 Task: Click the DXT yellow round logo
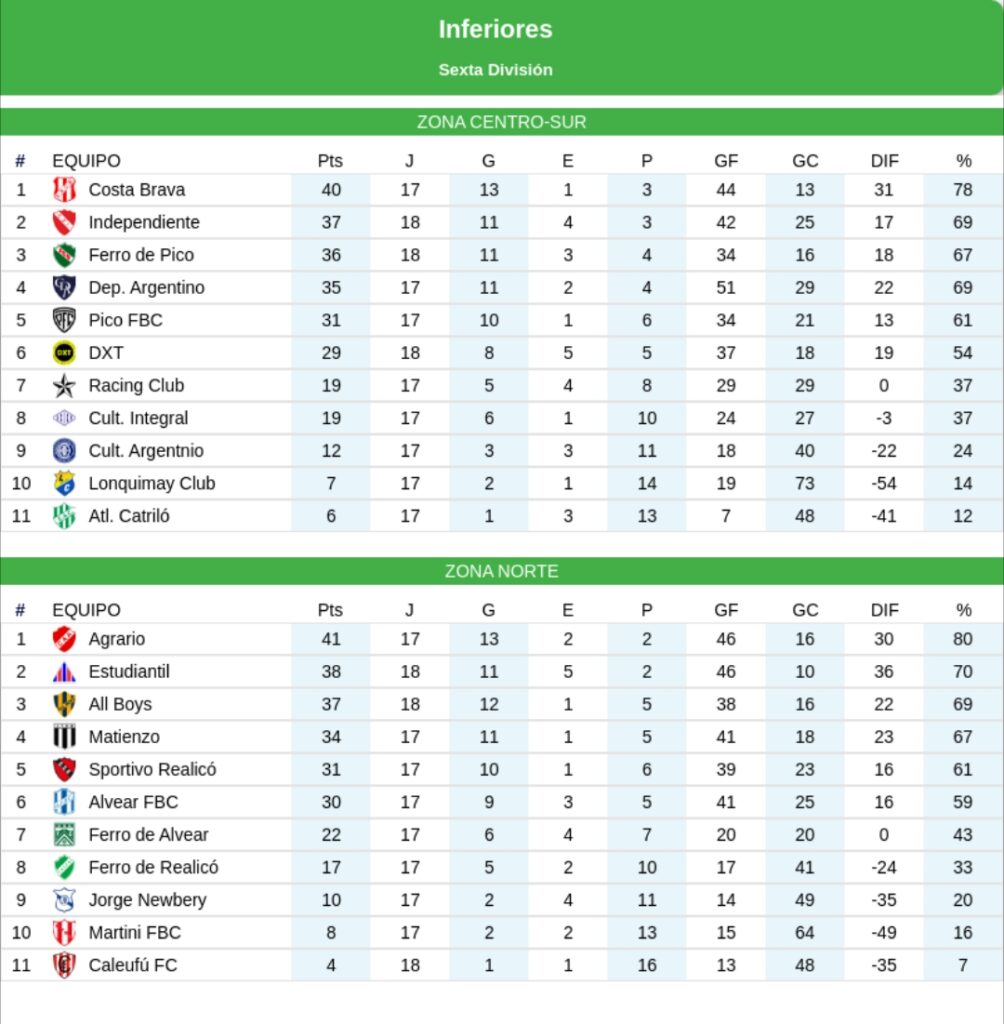click(x=64, y=353)
